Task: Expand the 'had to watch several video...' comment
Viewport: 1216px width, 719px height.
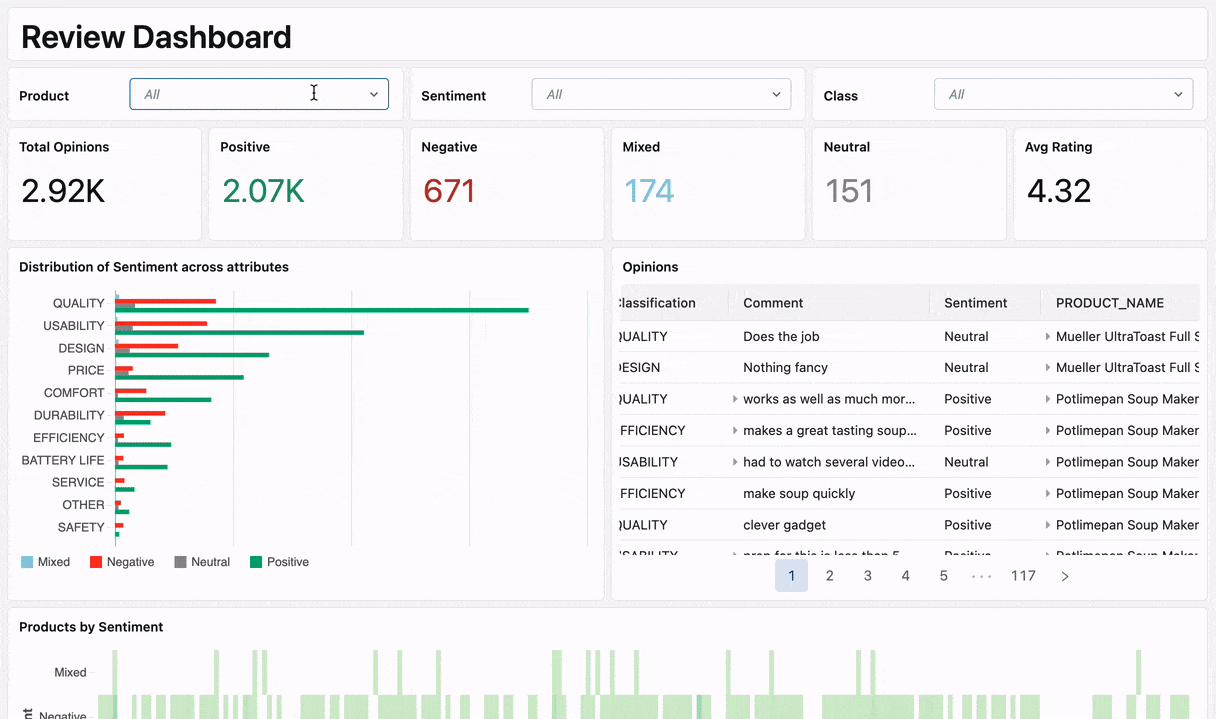Action: pyautogui.click(x=735, y=462)
